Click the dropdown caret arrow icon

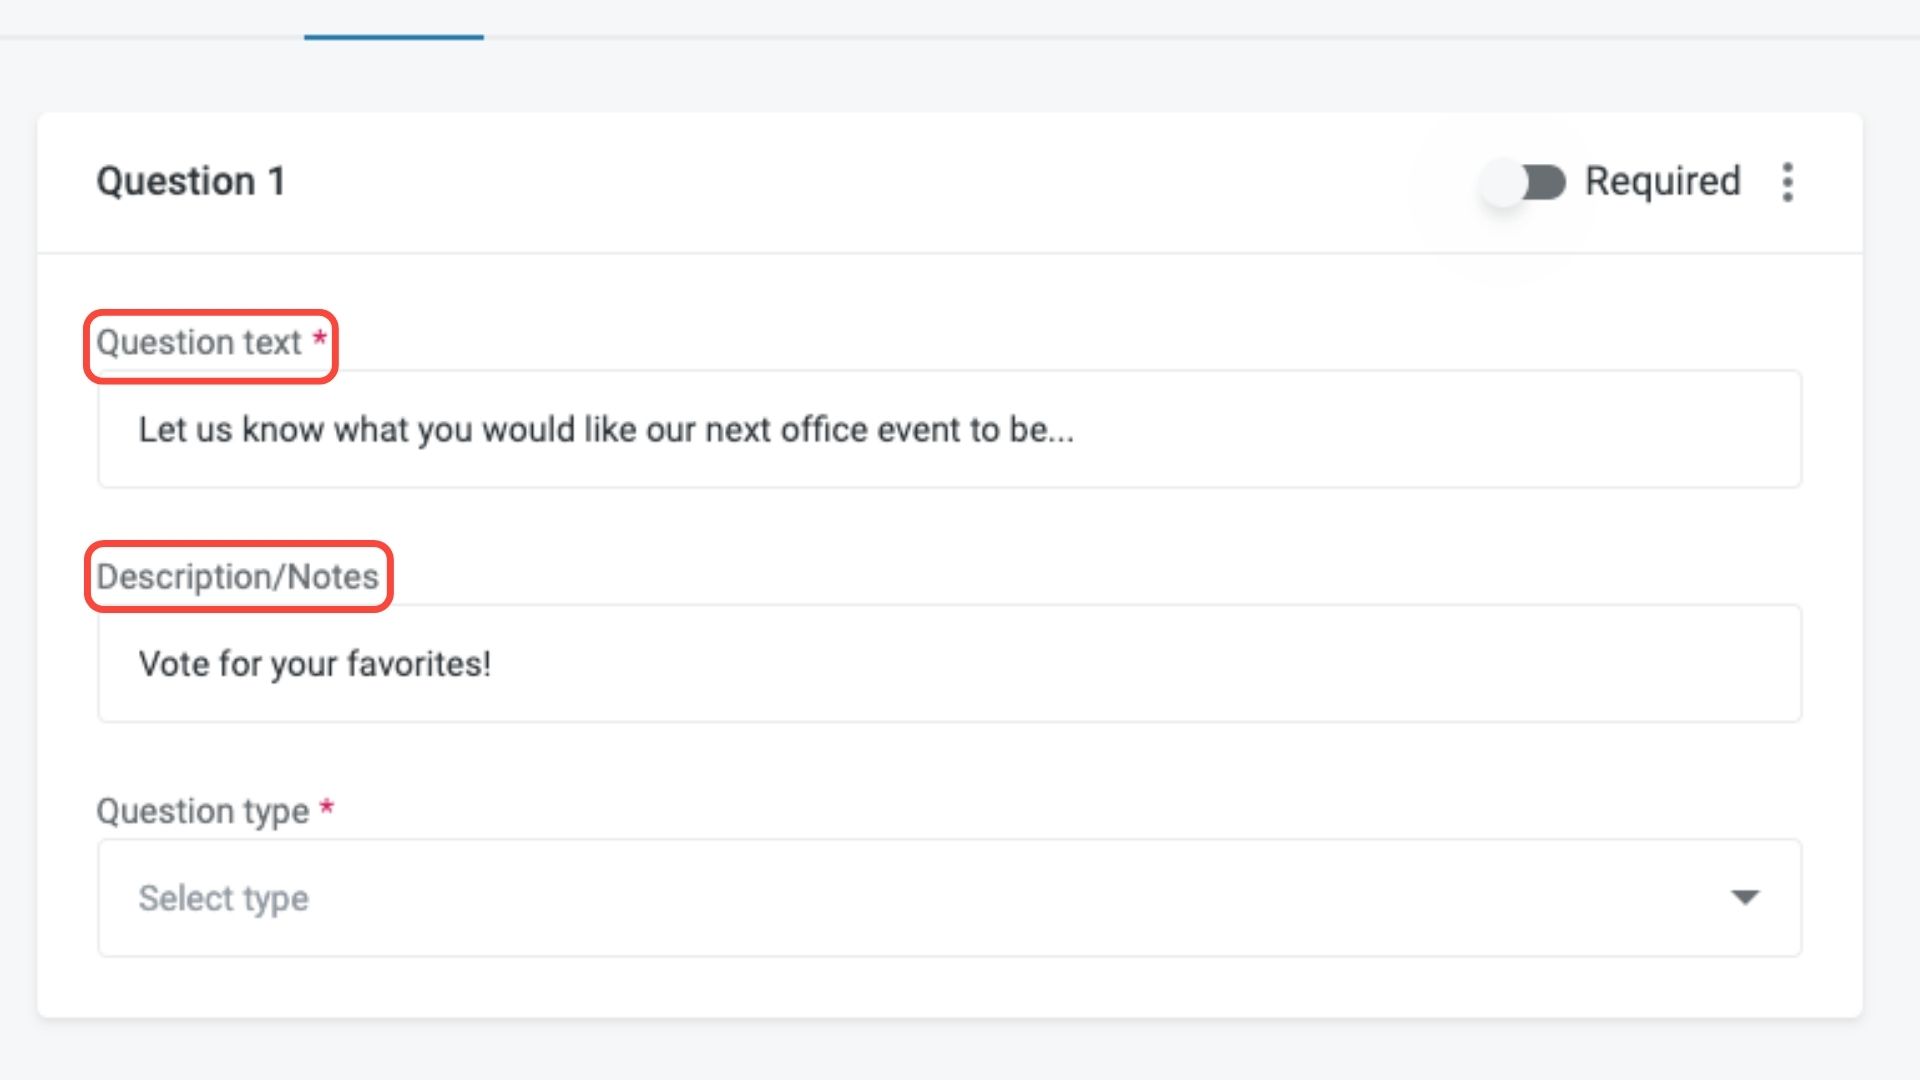click(1745, 898)
